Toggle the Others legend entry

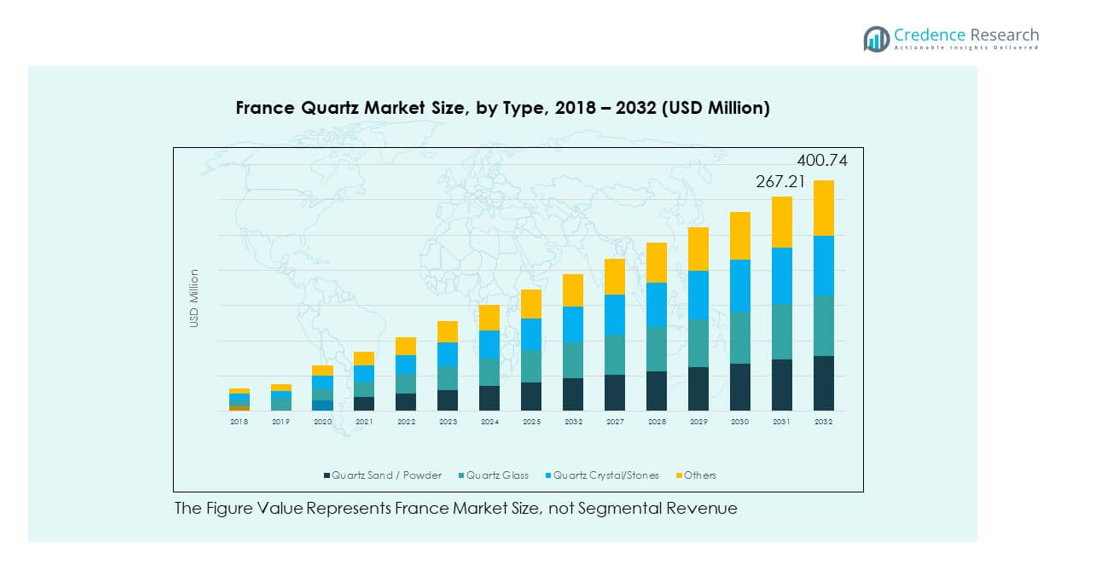click(700, 476)
